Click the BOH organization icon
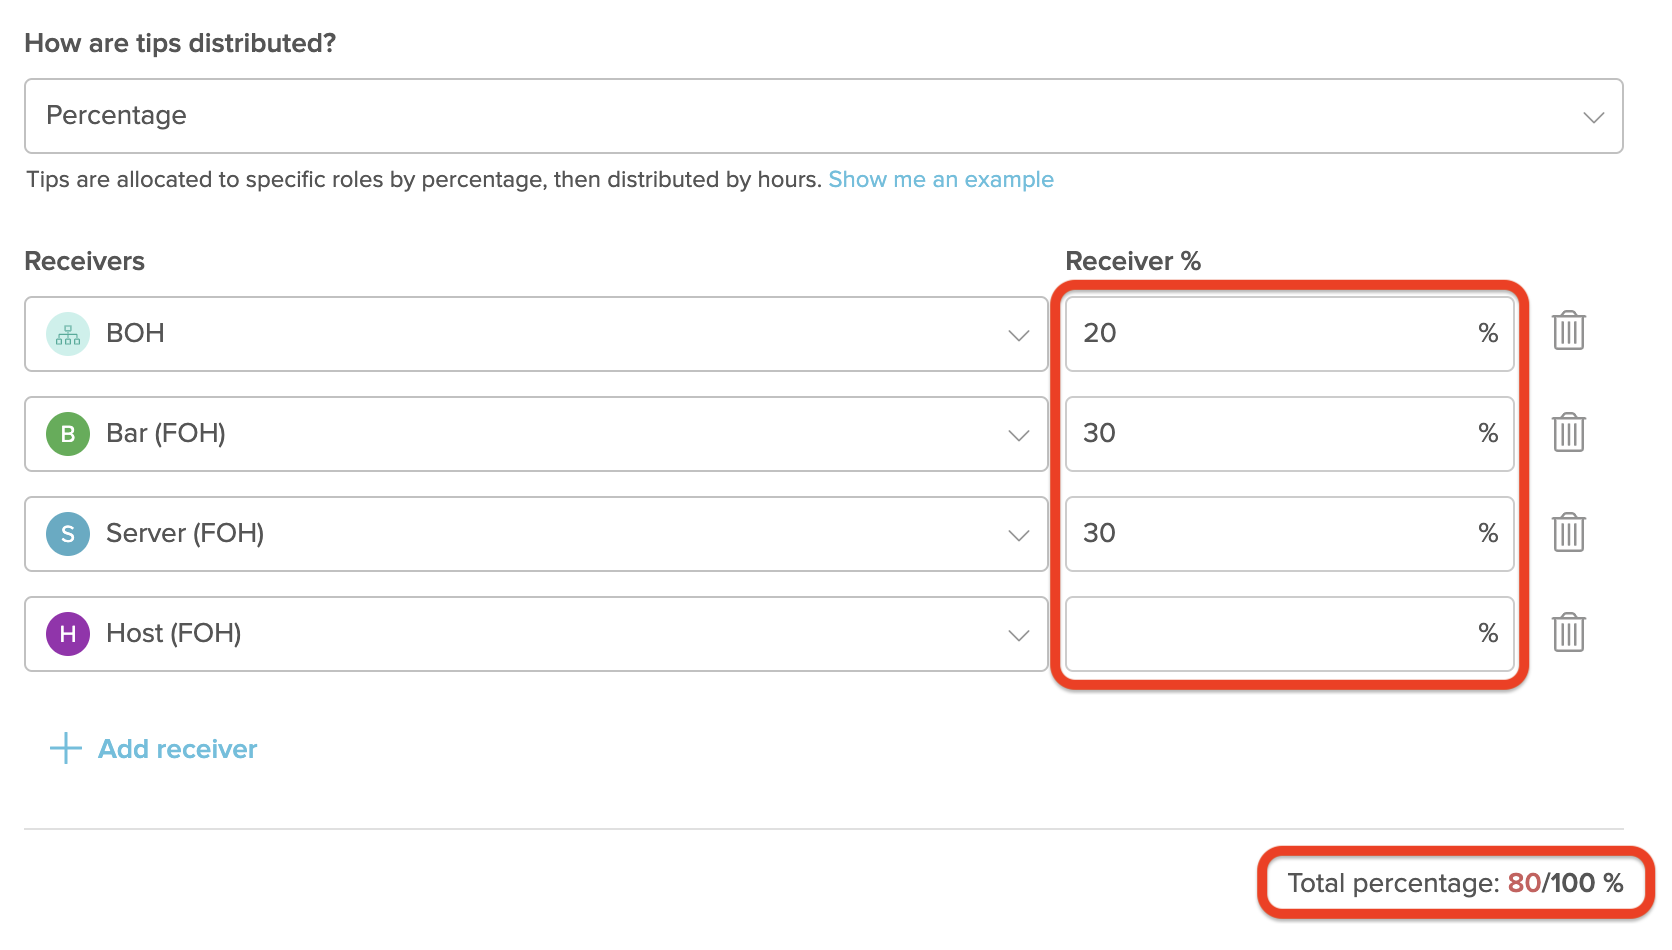 66,333
